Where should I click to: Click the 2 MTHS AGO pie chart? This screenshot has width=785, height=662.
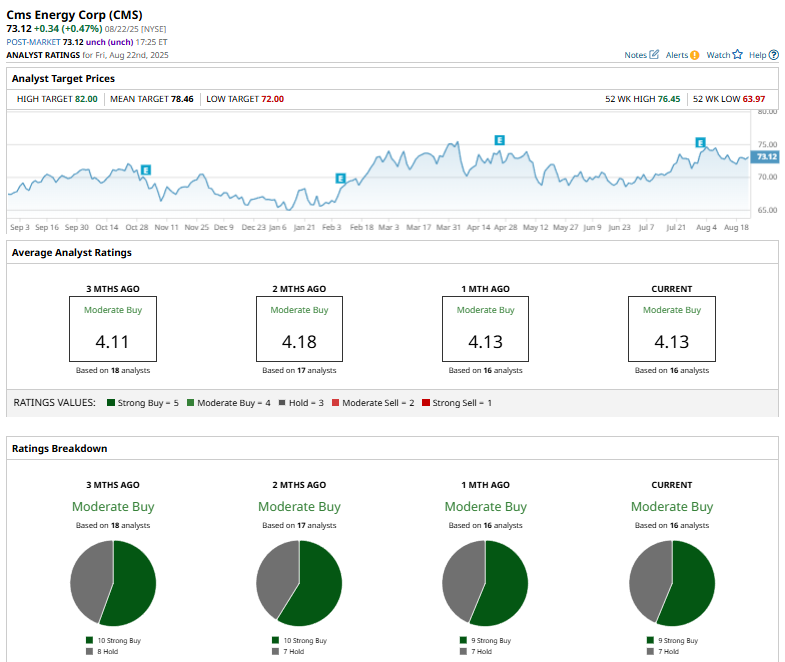299,583
